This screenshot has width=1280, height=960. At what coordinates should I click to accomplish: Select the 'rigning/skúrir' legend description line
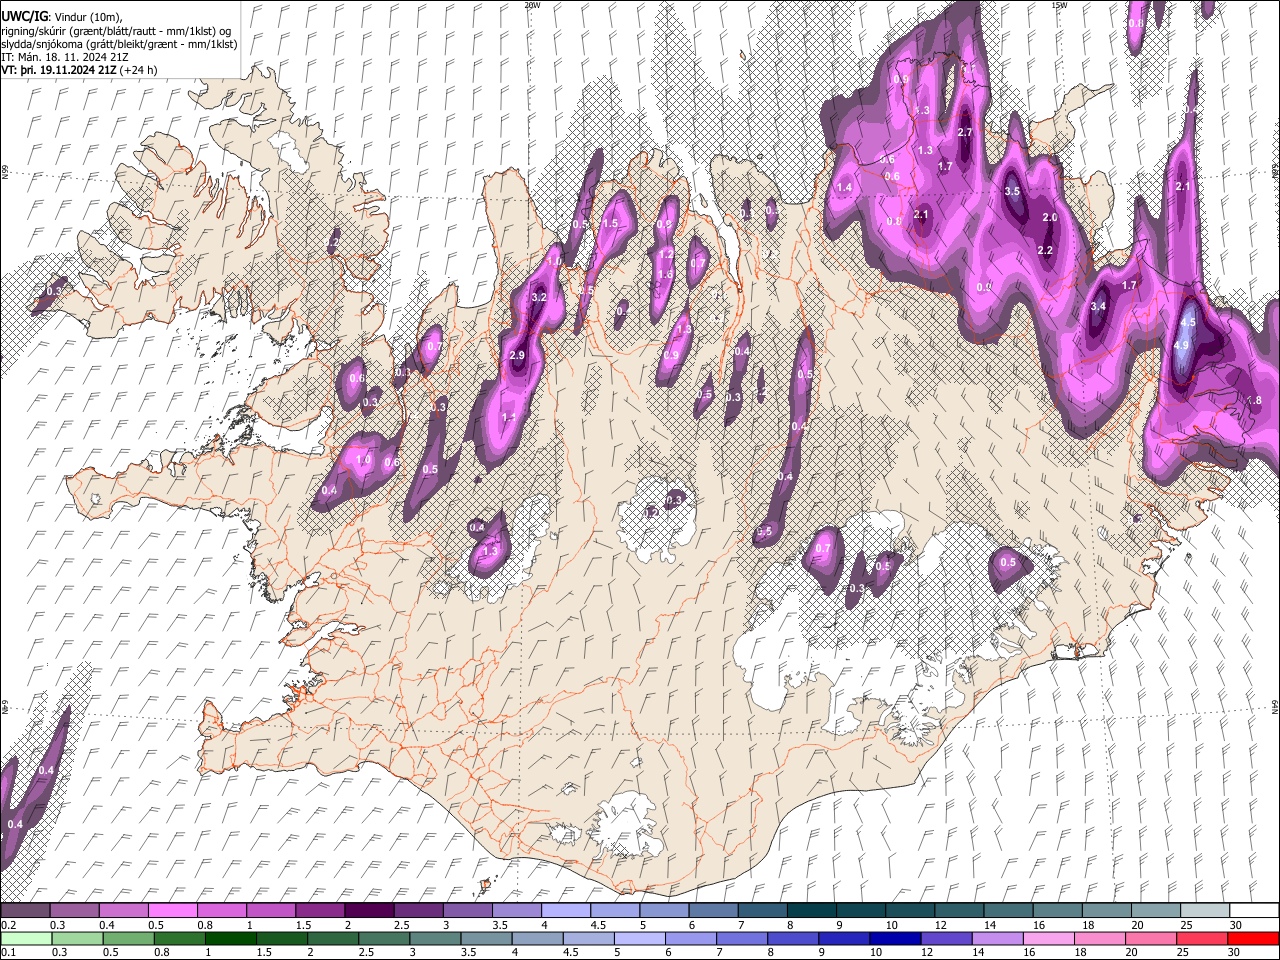[x=116, y=31]
